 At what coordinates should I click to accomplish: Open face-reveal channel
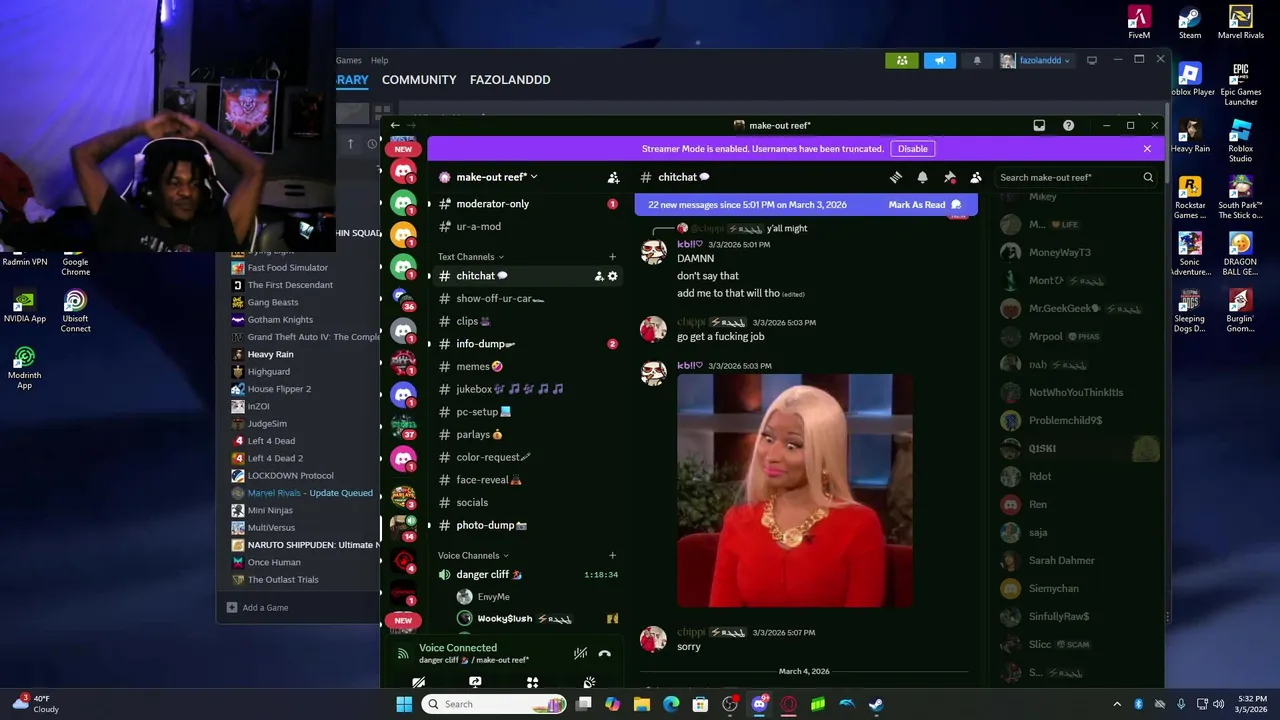(525, 480)
